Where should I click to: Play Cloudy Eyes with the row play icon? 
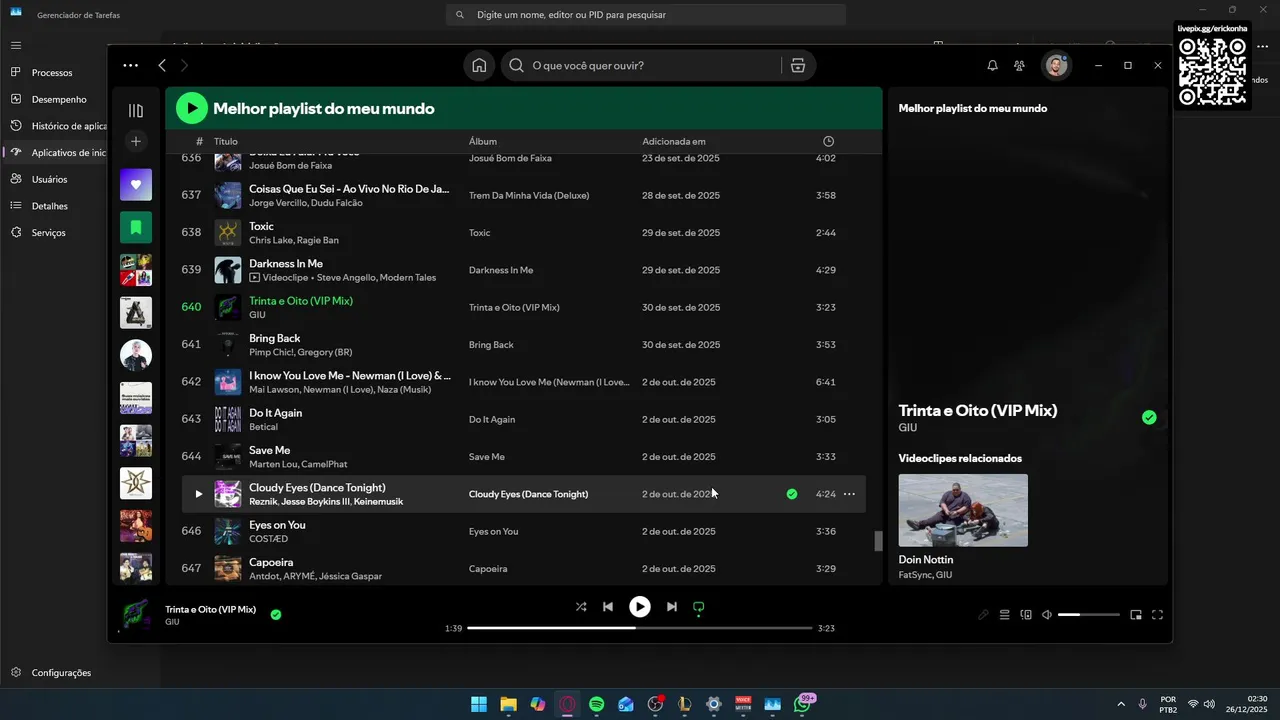coord(198,494)
